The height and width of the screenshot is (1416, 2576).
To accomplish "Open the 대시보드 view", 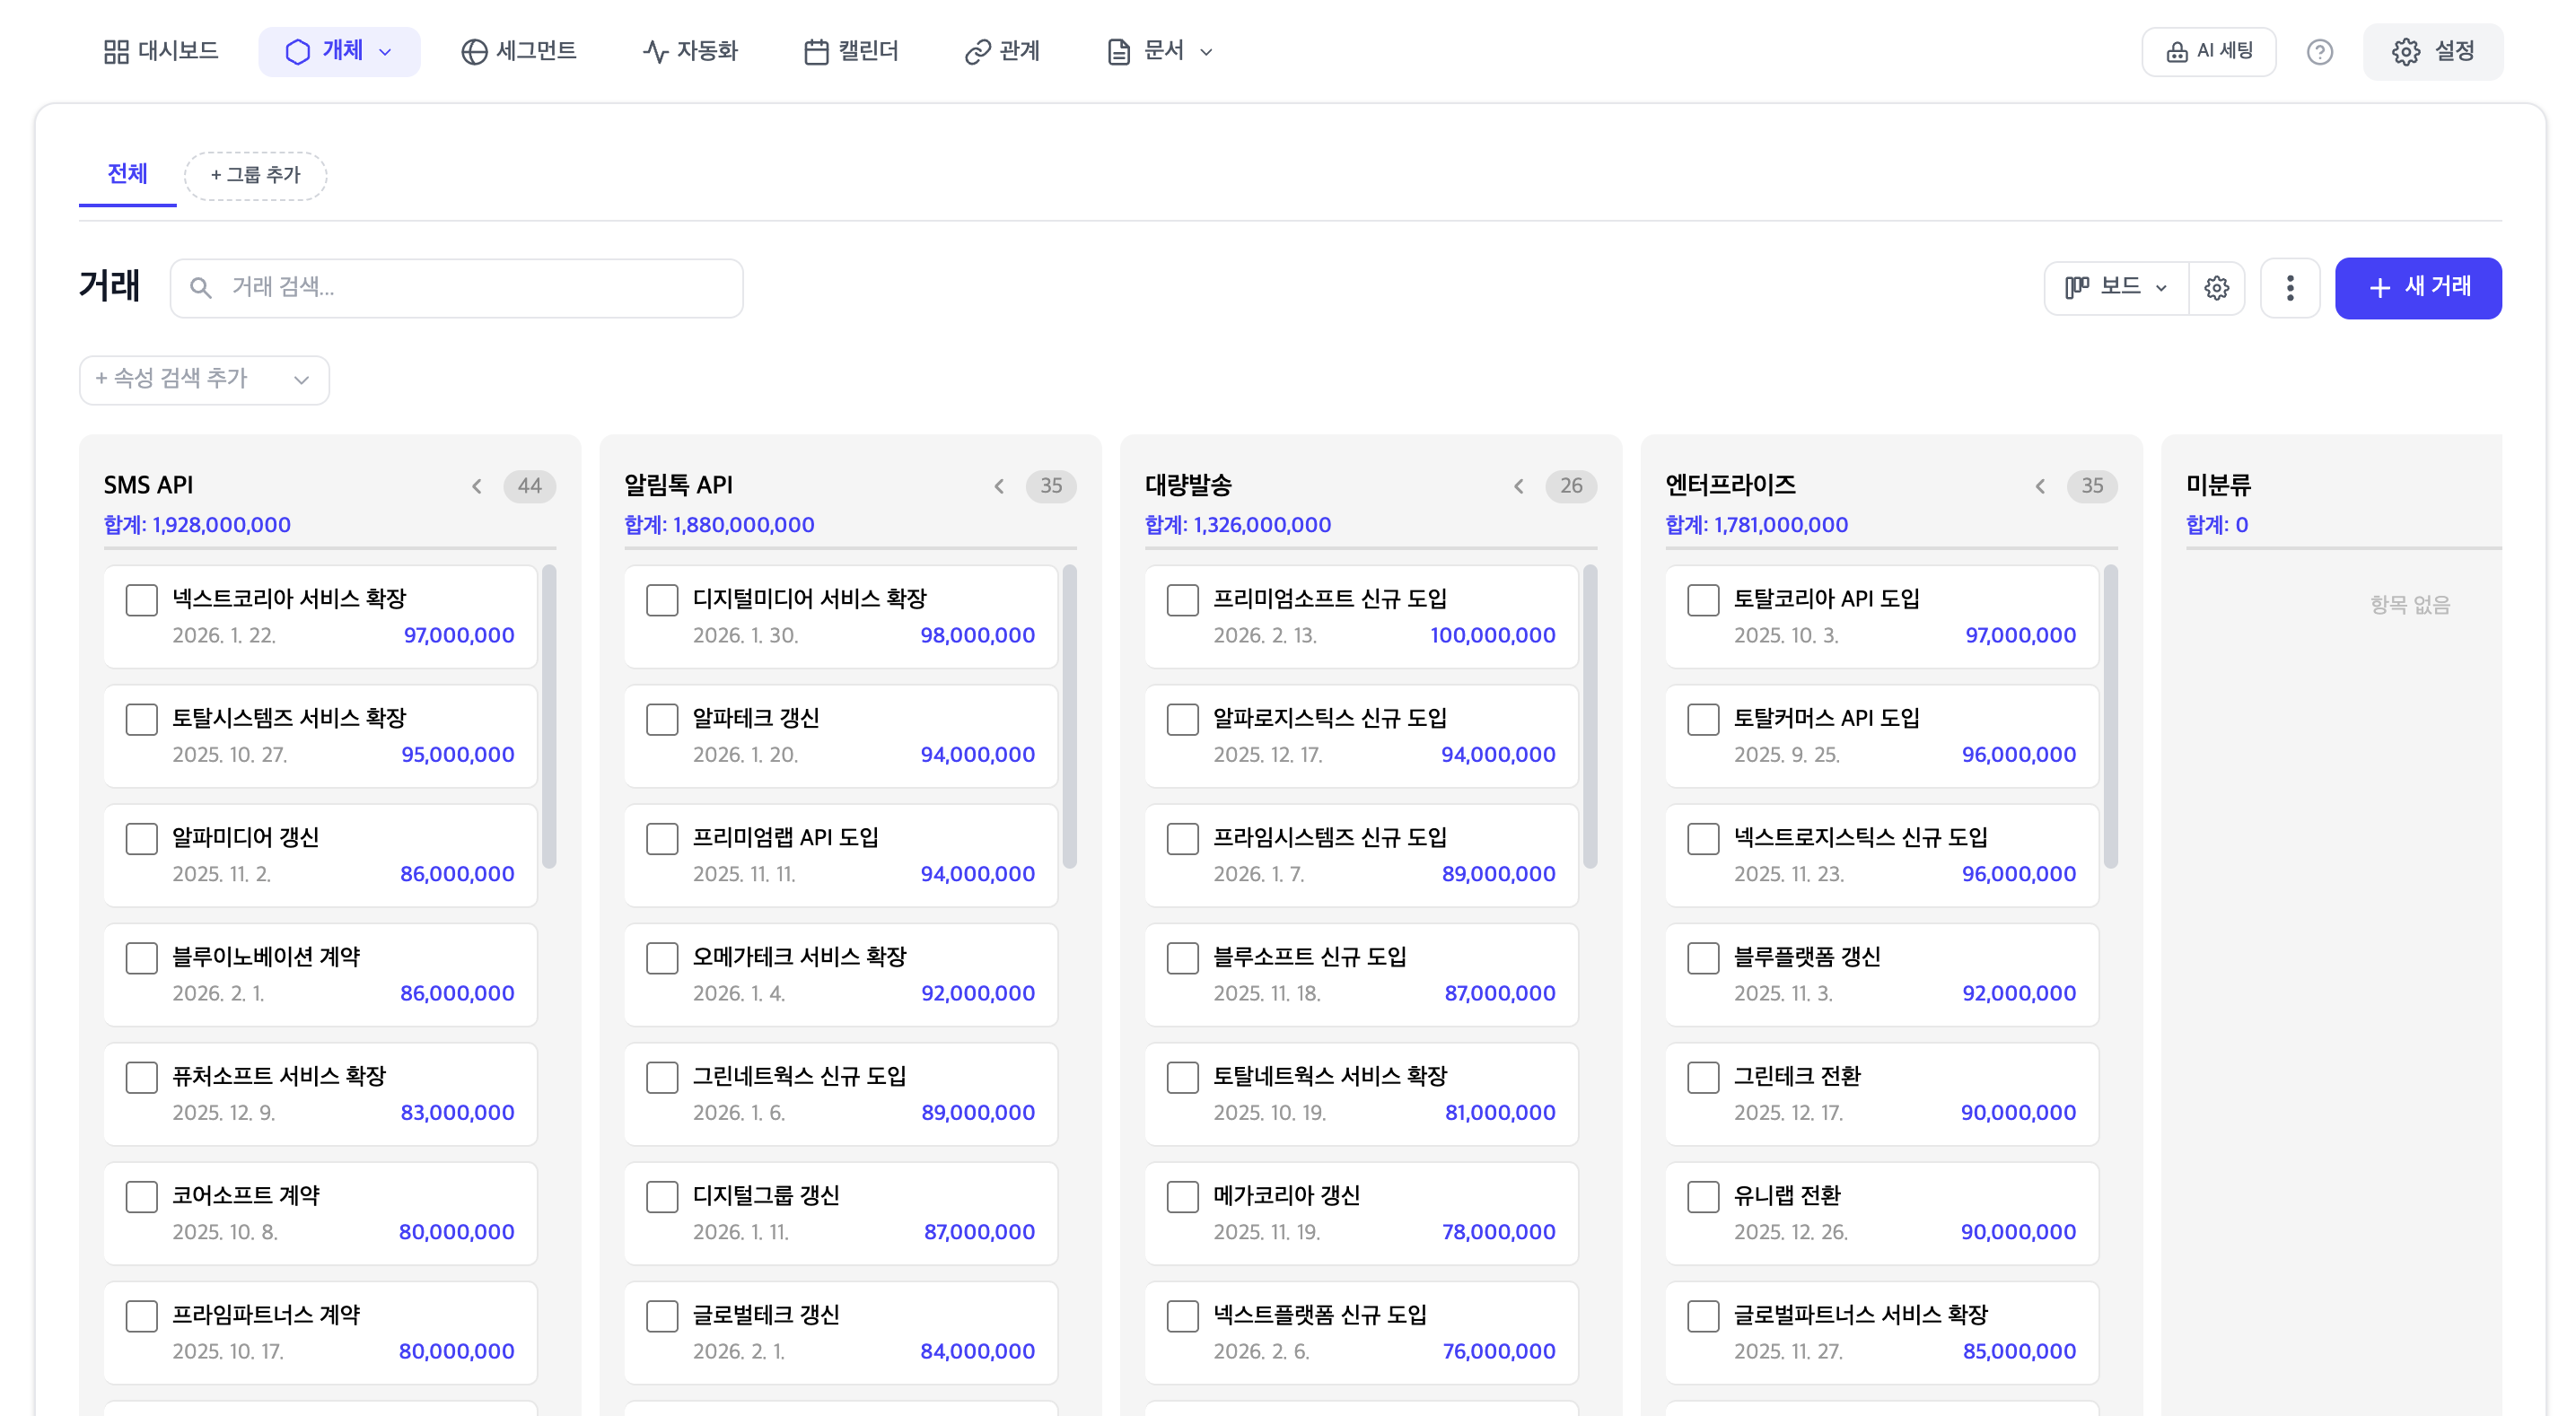I will (x=160, y=51).
